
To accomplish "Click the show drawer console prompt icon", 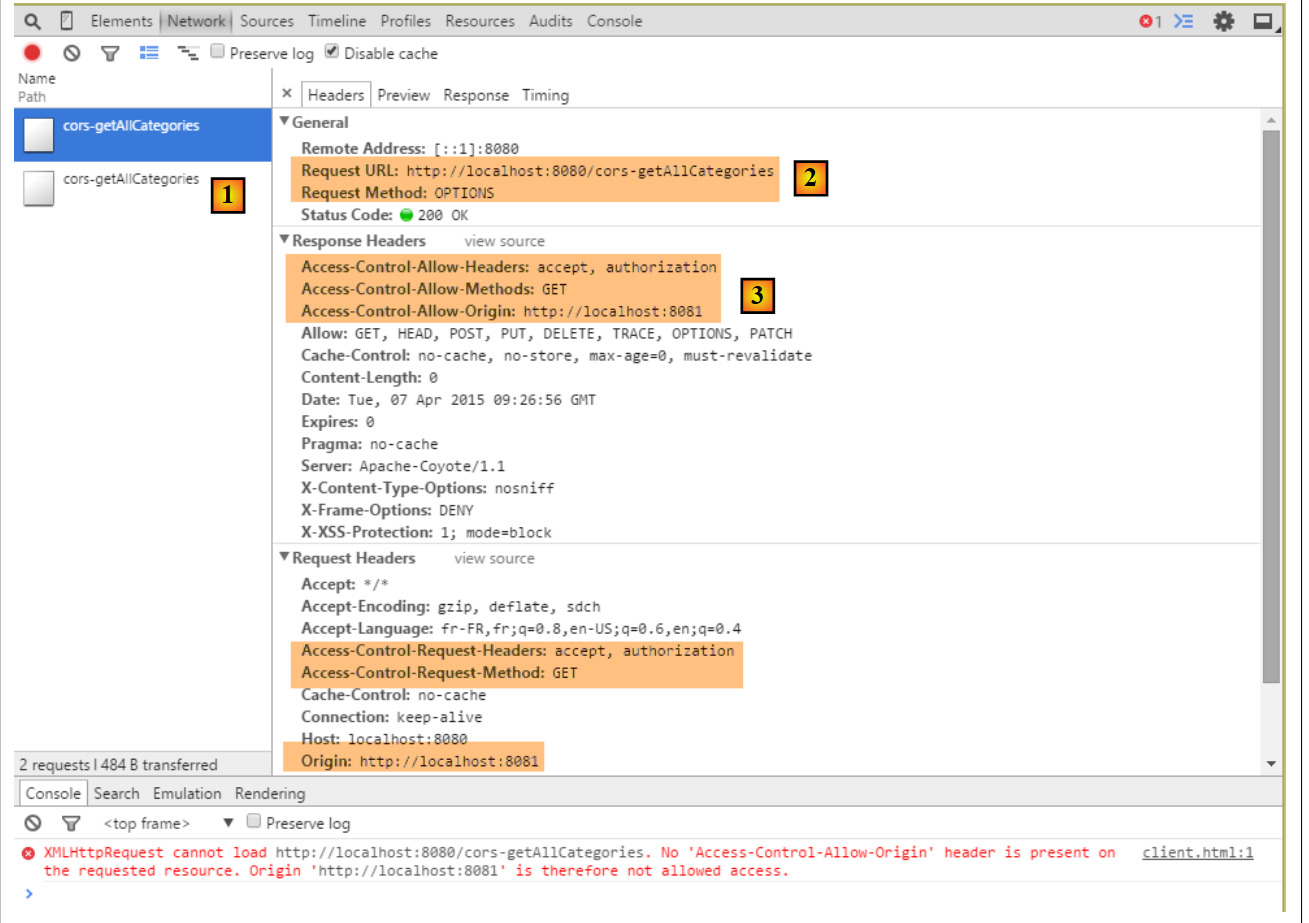I will pos(1184,21).
